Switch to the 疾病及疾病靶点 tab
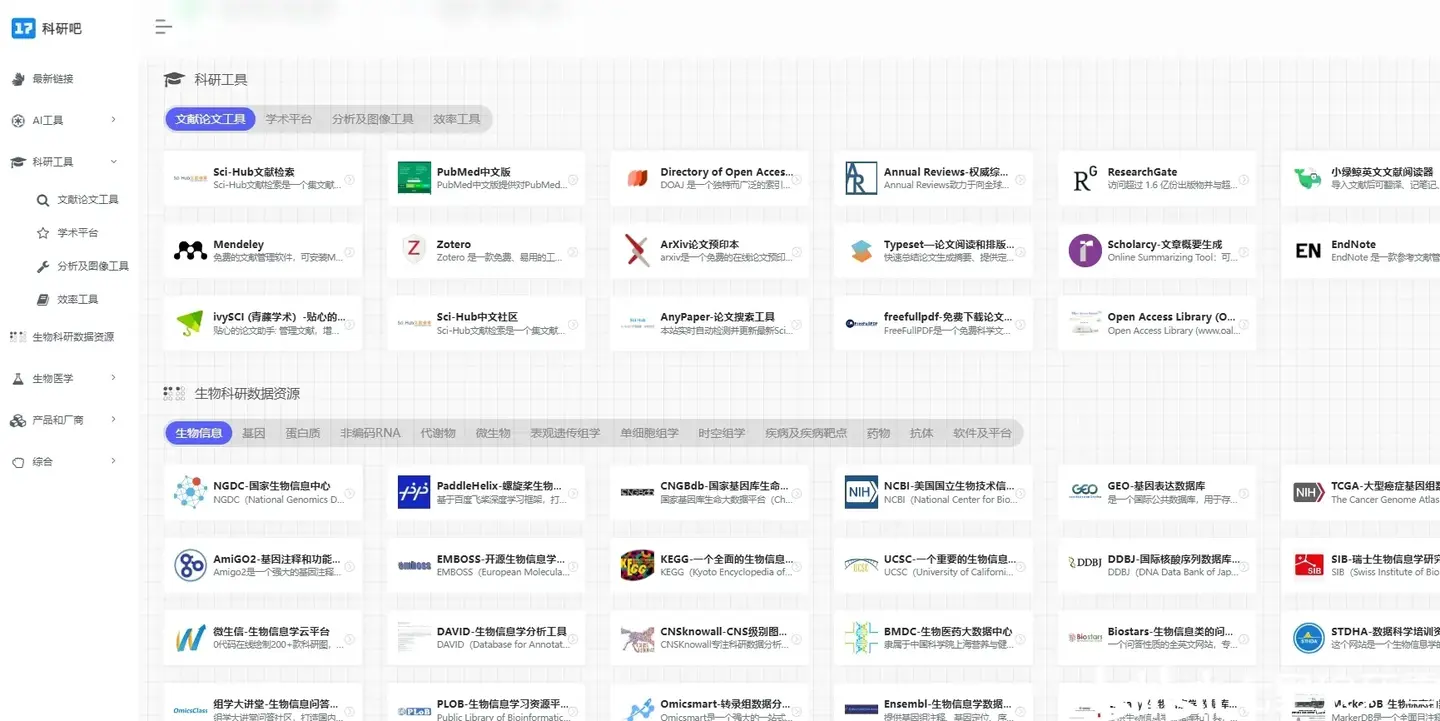1440x721 pixels. tap(806, 433)
